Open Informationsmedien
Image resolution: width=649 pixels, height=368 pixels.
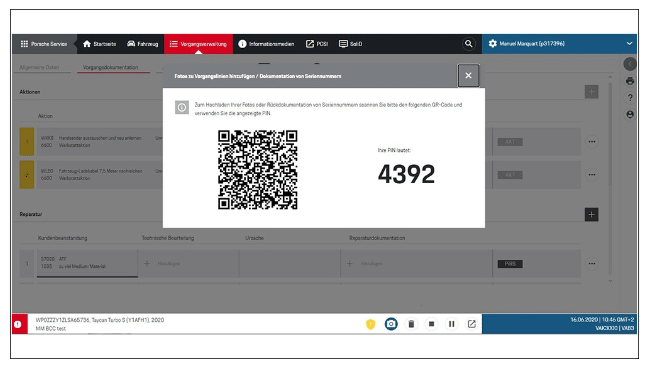point(266,44)
